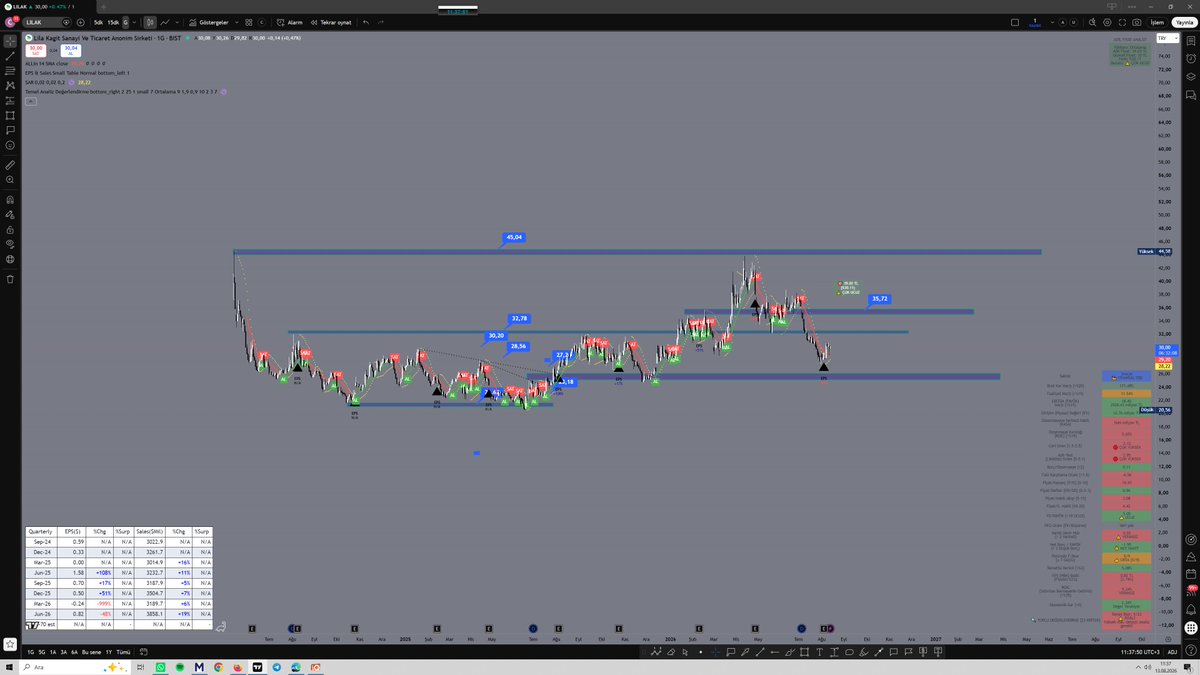Choose the rectangle shape in bottom toolbar
This screenshot has height=675, width=1200.
(x=803, y=652)
